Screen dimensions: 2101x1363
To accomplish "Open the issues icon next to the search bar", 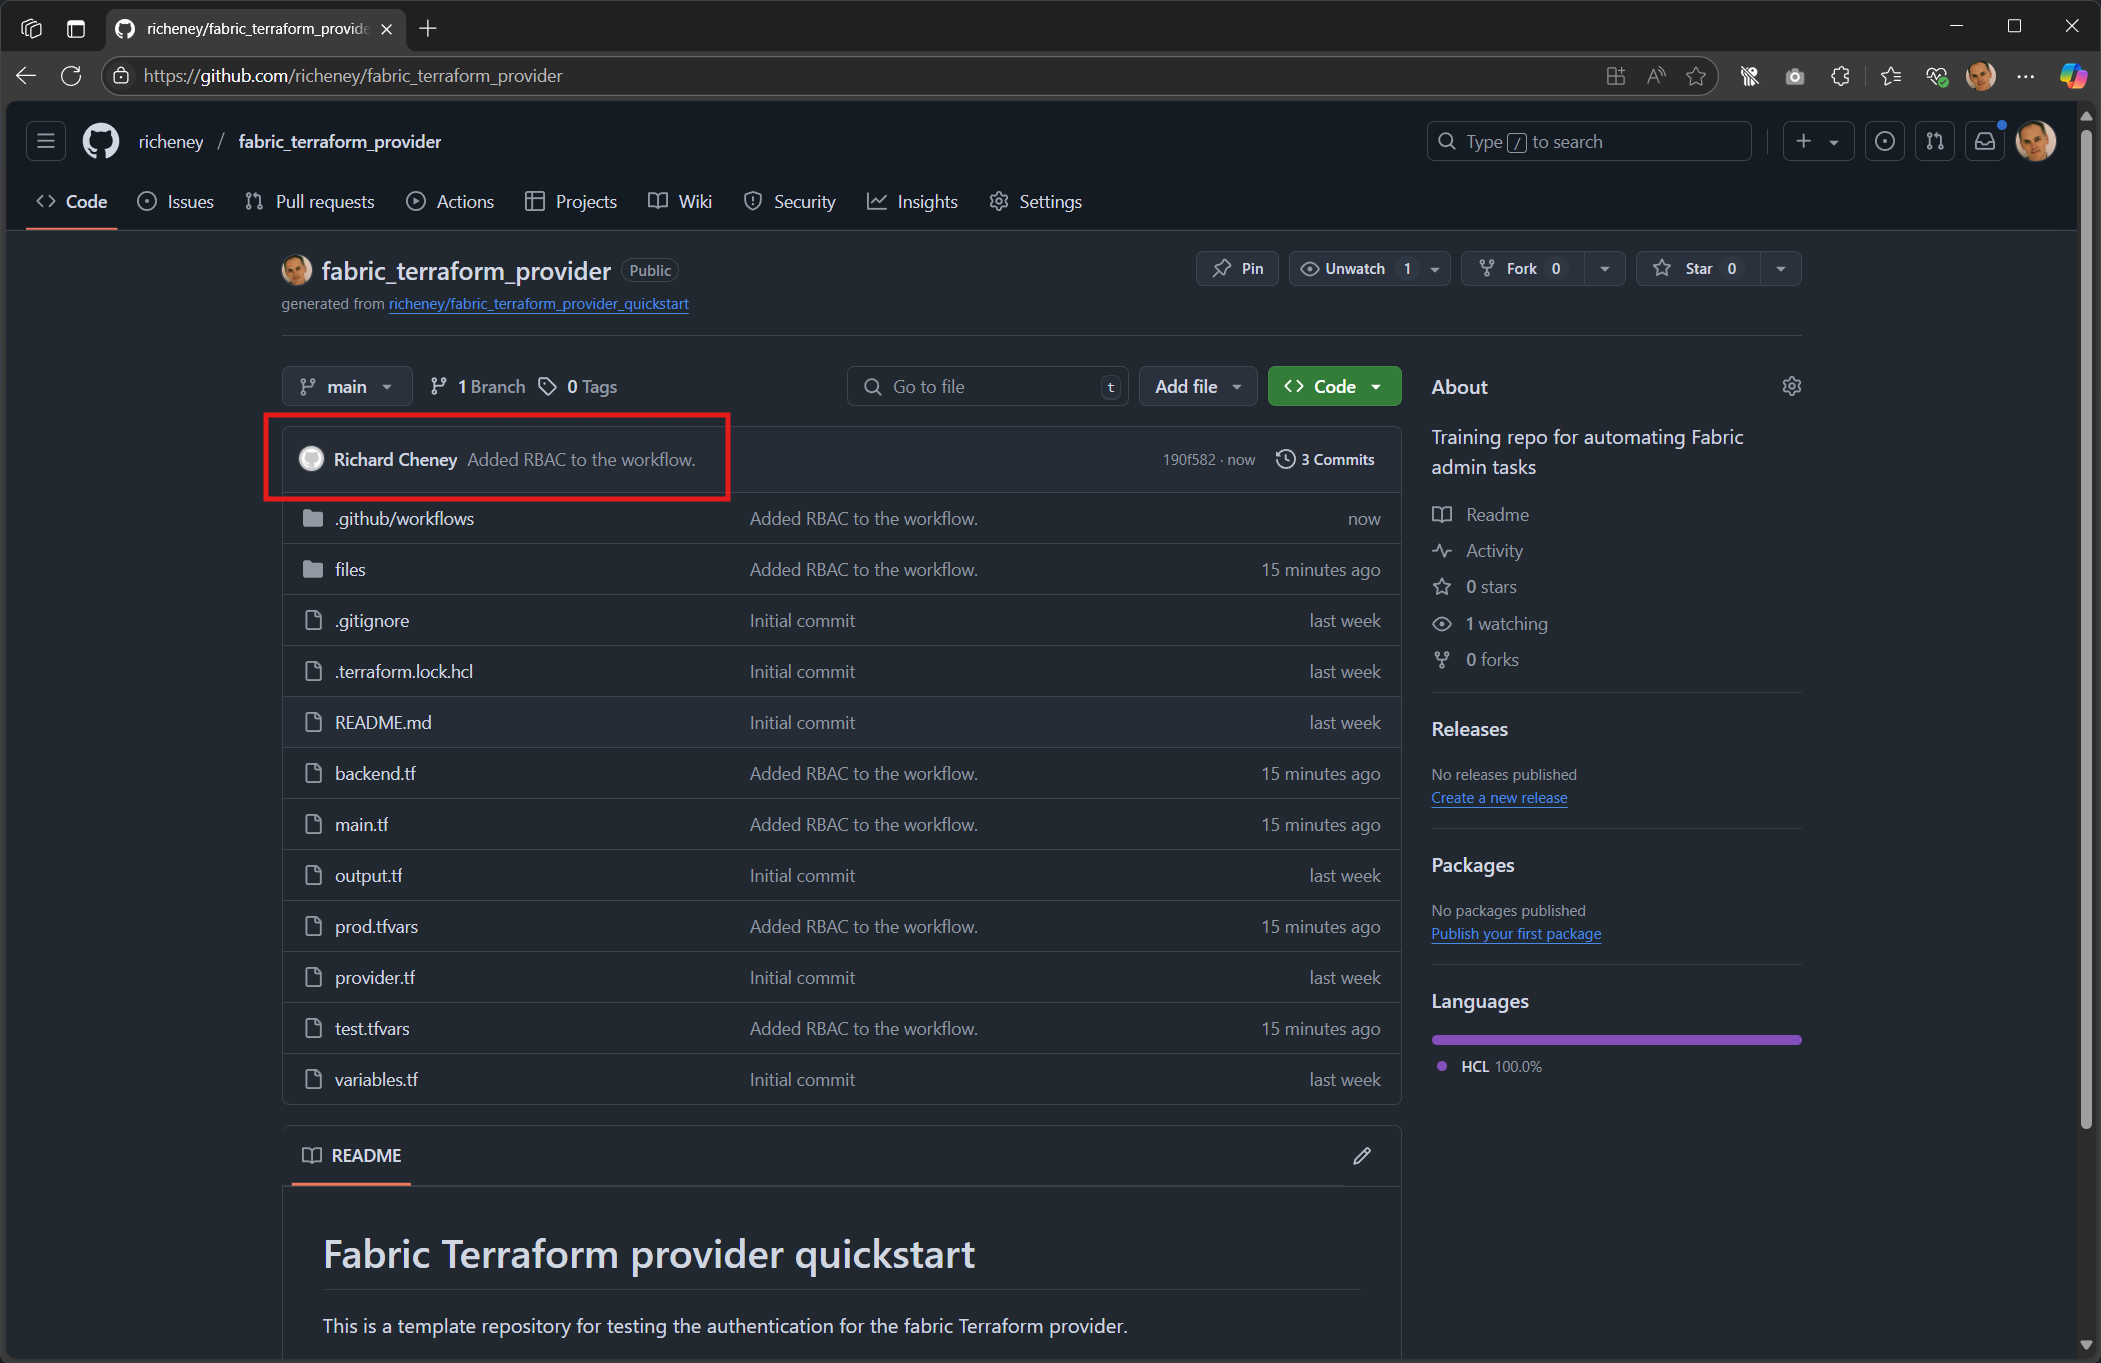I will [x=1886, y=141].
